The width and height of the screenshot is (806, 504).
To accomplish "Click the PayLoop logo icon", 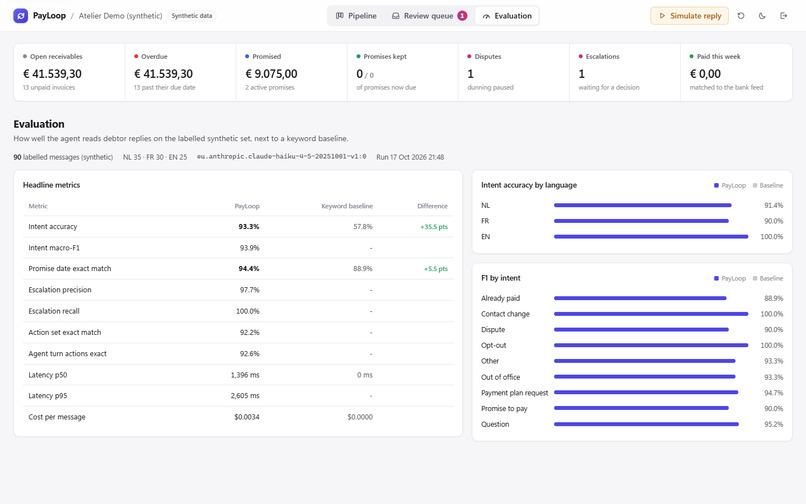I will [21, 15].
